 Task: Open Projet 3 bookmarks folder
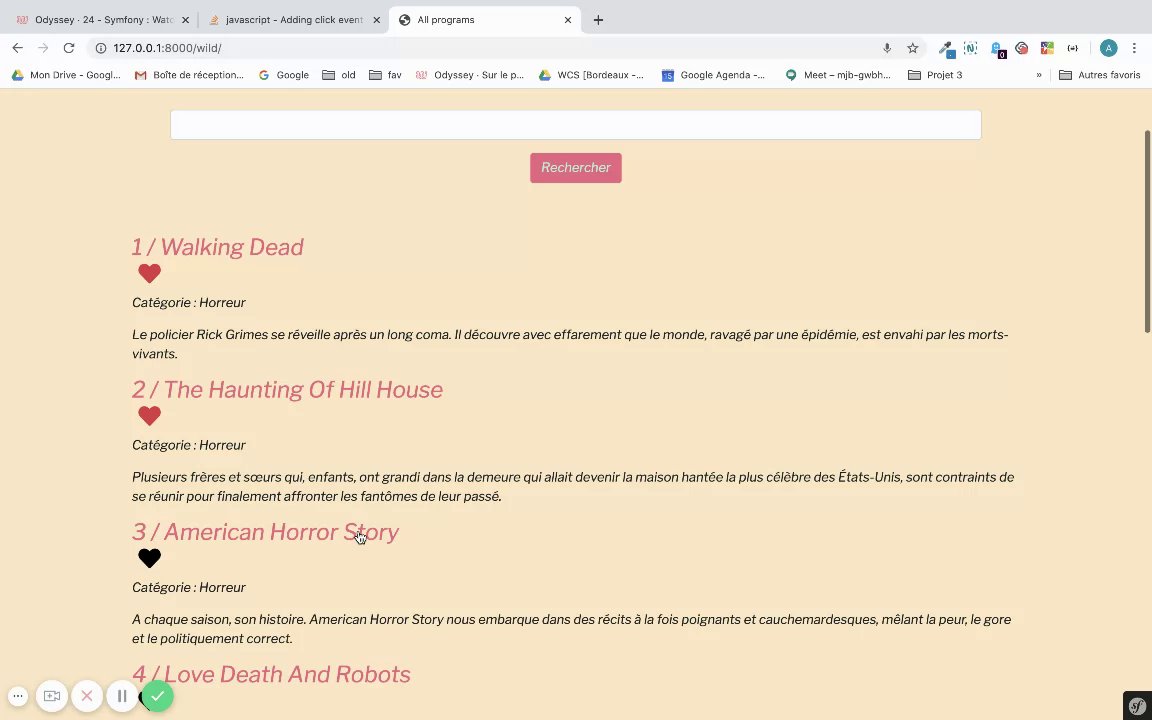pos(935,75)
